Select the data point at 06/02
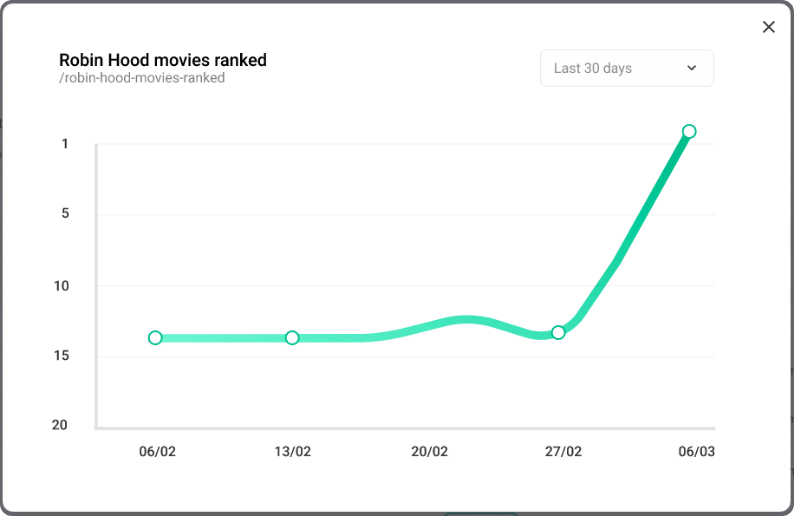Screen dimensions: 794x516 coord(155,338)
